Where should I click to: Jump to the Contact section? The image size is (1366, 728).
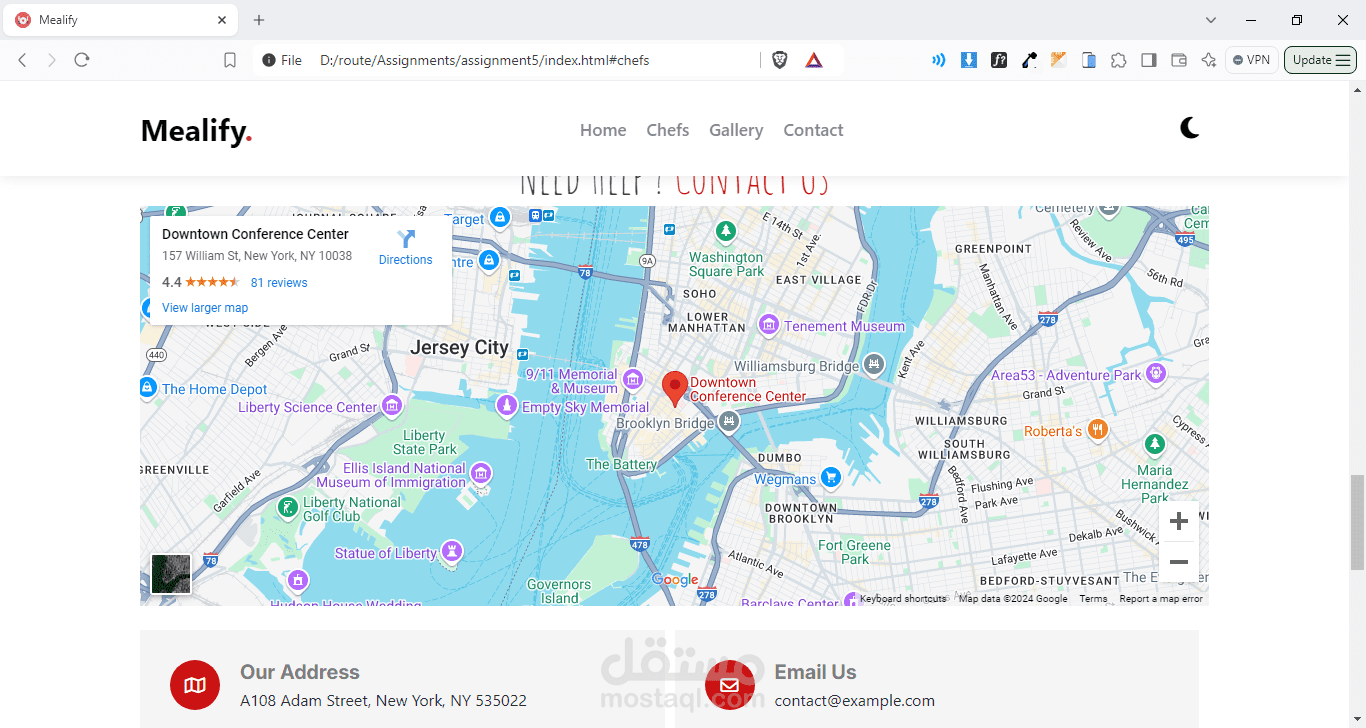coord(813,130)
